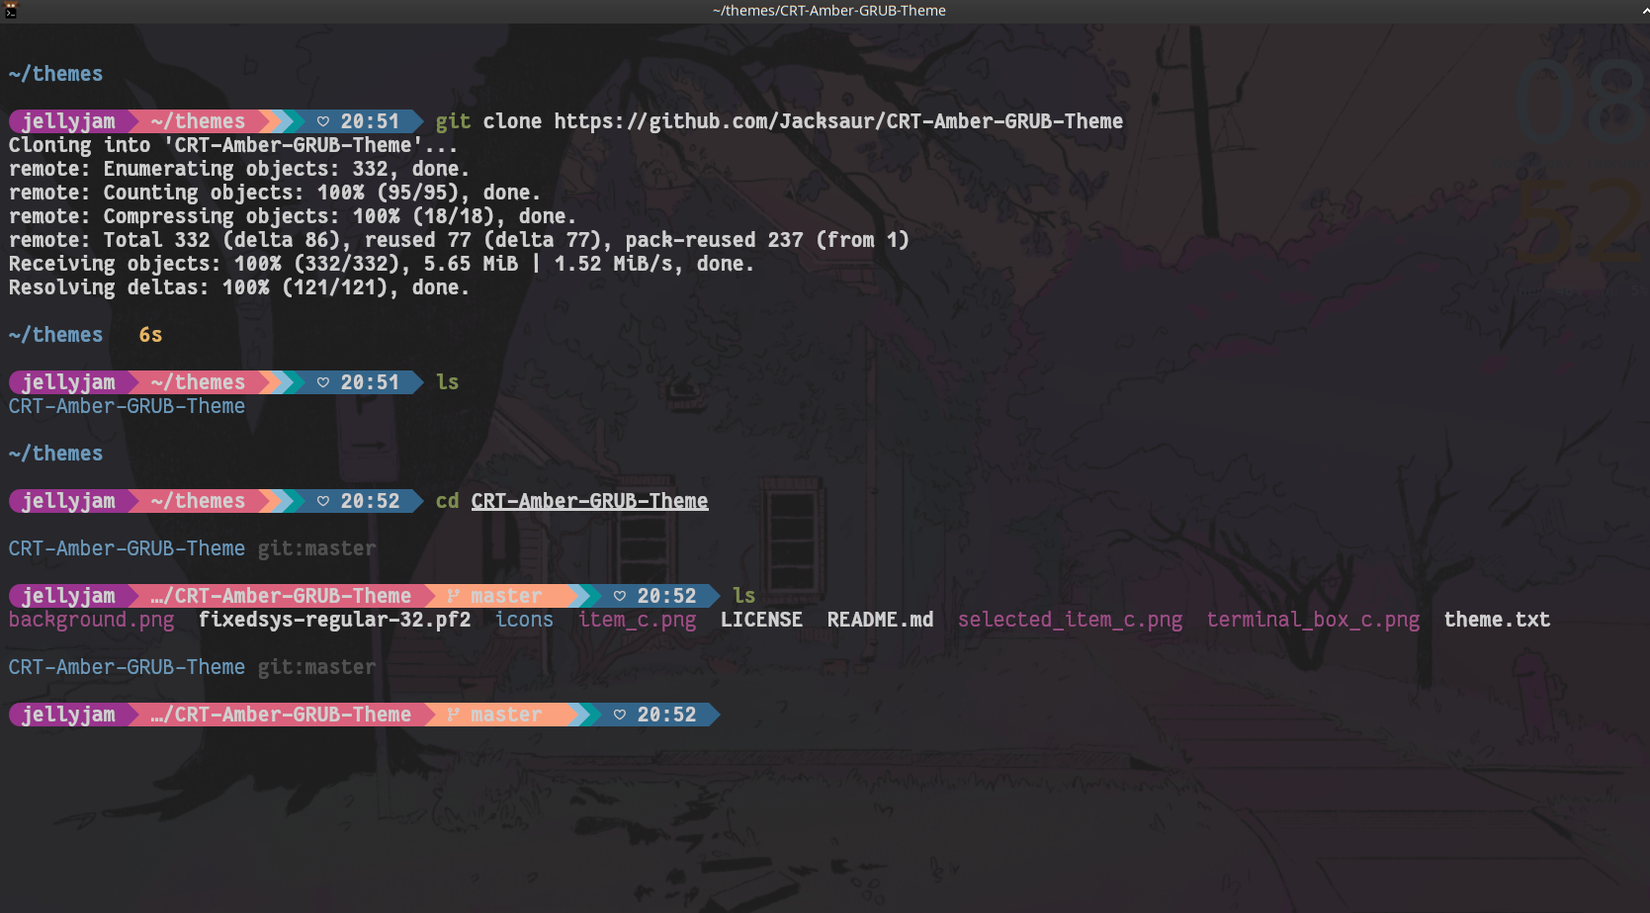
Task: Click the terminal app icon in title bar
Action: tap(11, 10)
